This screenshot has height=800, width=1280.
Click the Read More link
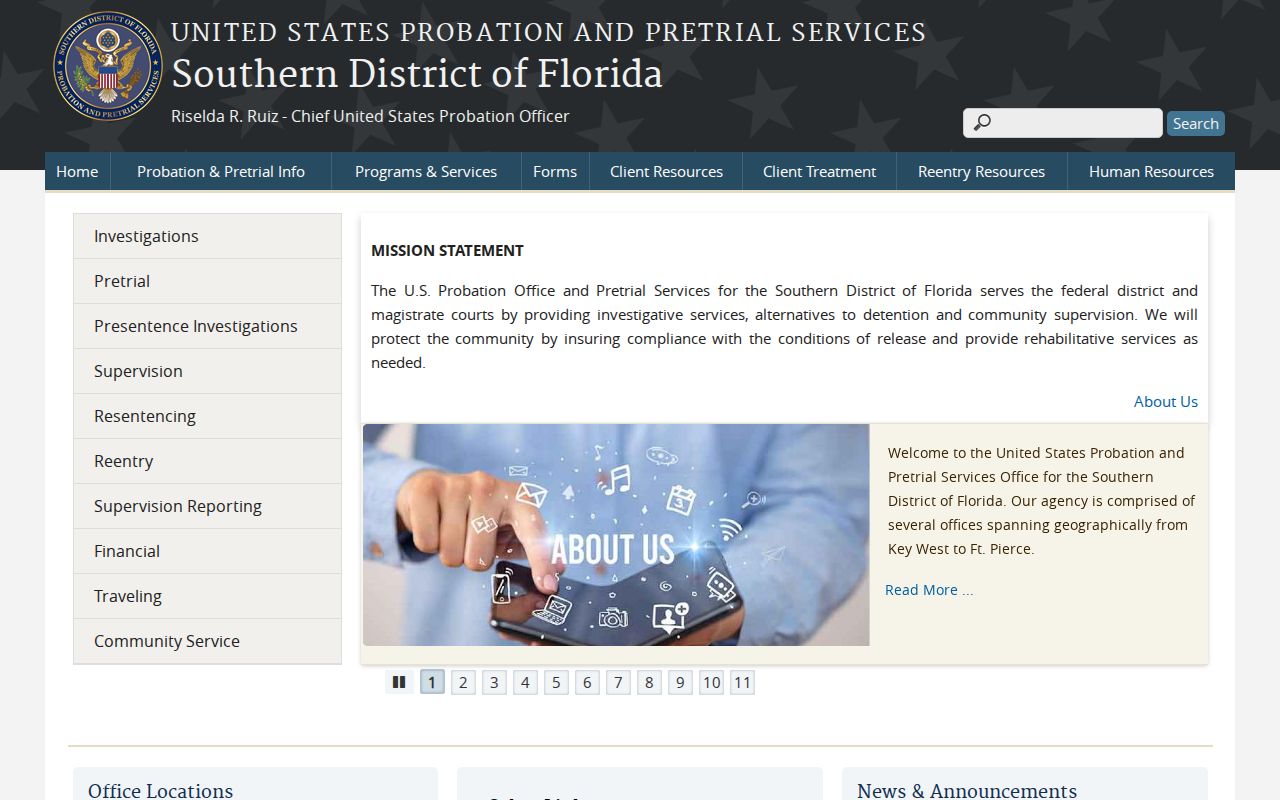coord(929,590)
